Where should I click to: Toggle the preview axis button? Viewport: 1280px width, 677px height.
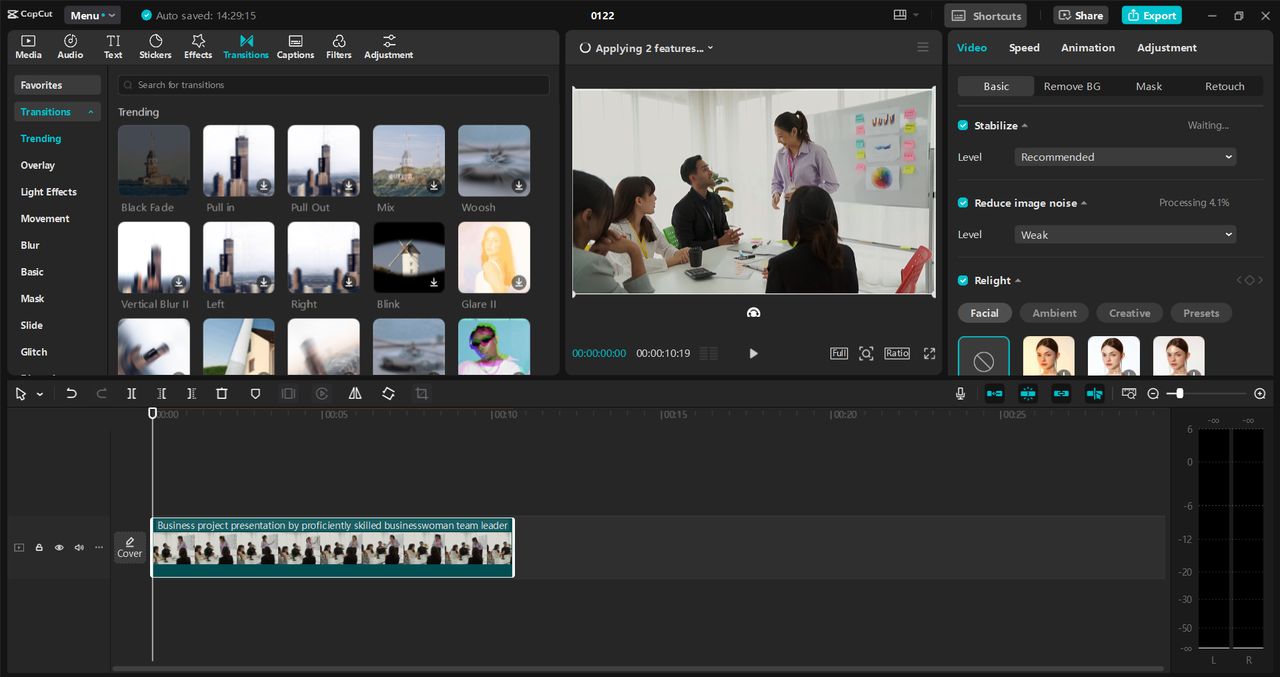click(x=1095, y=394)
